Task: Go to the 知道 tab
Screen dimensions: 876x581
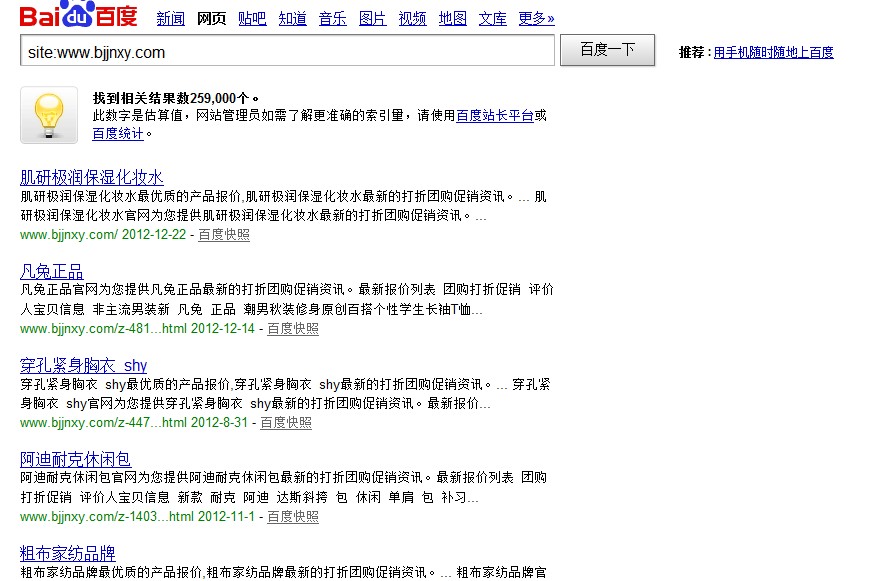Action: pyautogui.click(x=292, y=18)
